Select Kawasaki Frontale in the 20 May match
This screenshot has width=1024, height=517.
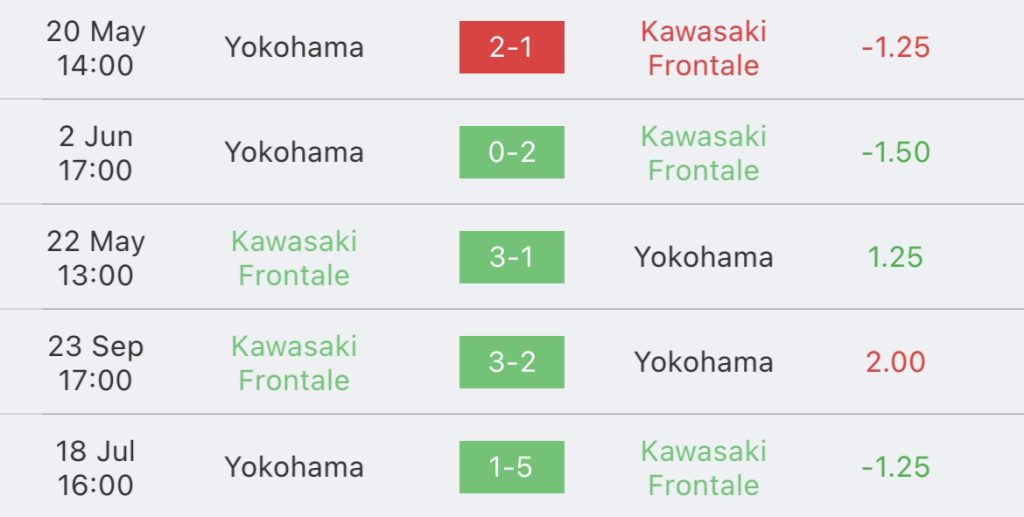(703, 48)
